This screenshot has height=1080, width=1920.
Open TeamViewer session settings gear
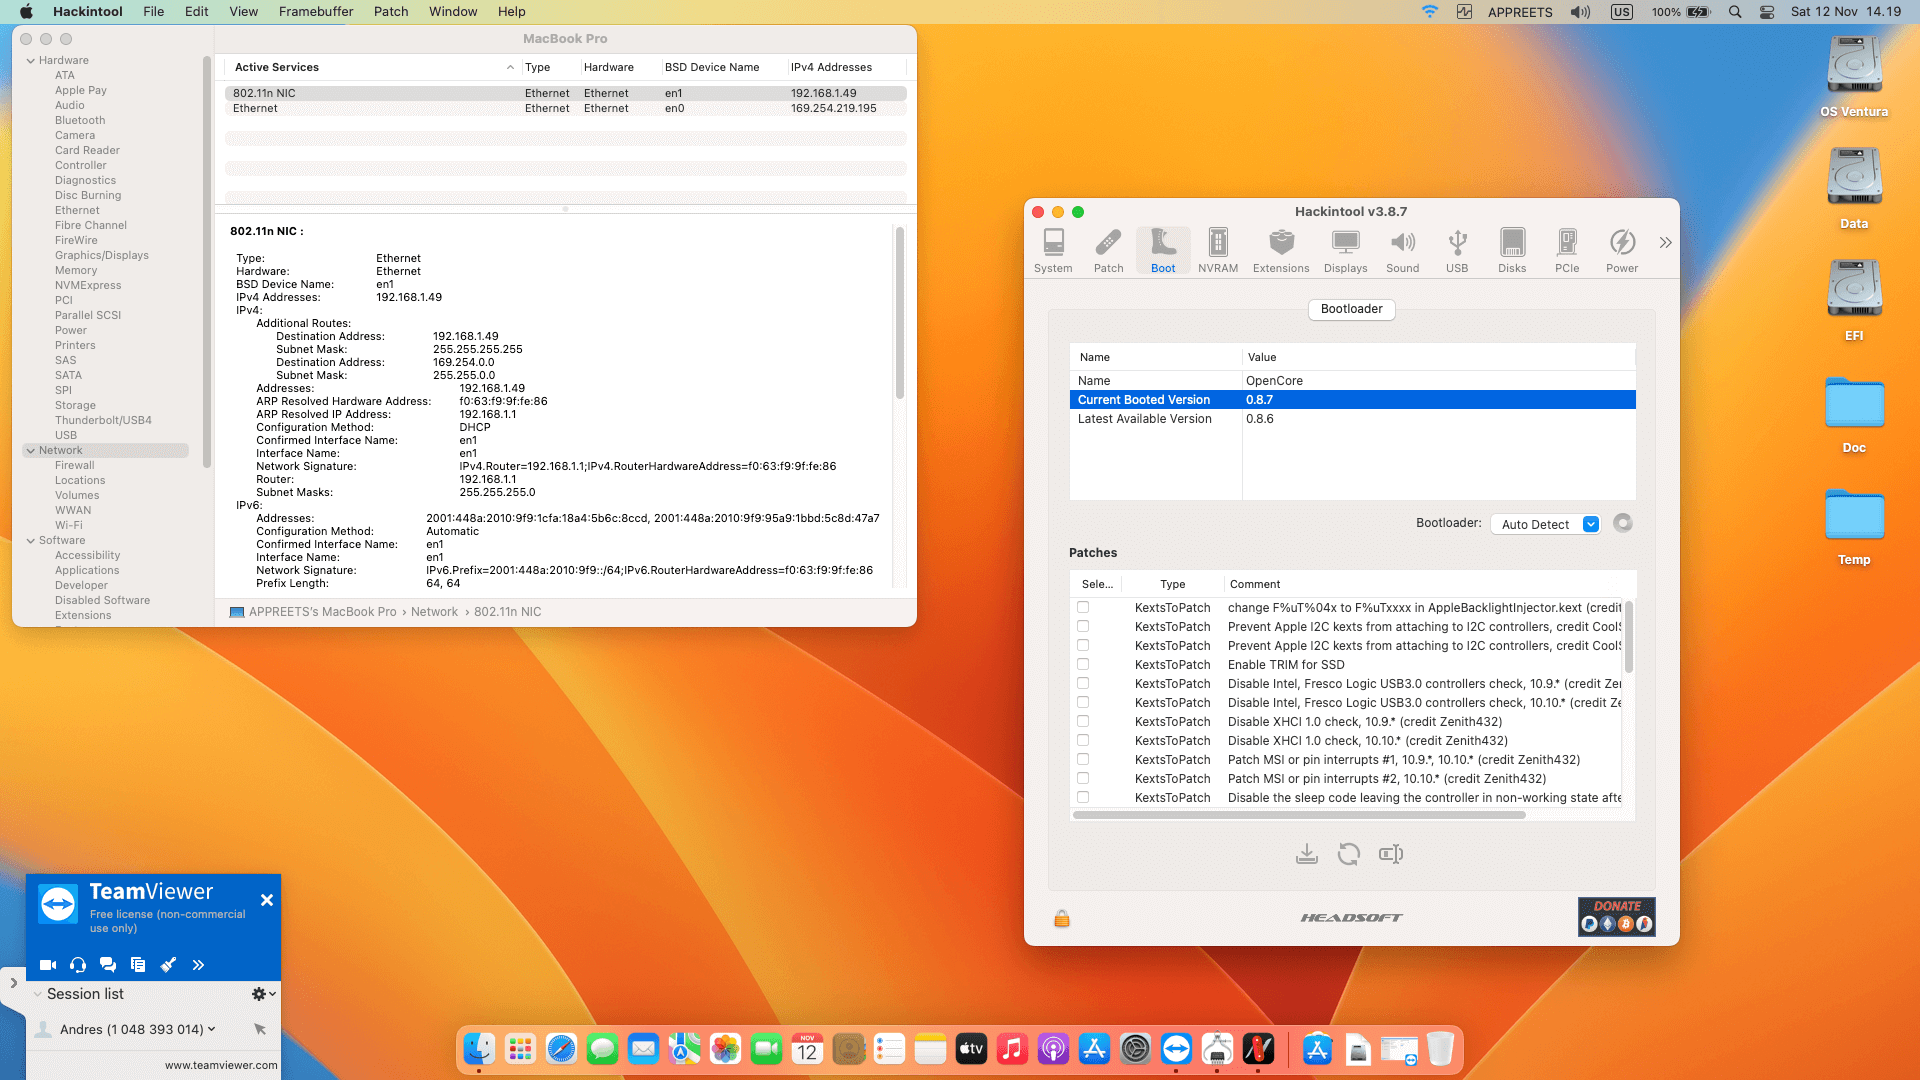tap(263, 994)
